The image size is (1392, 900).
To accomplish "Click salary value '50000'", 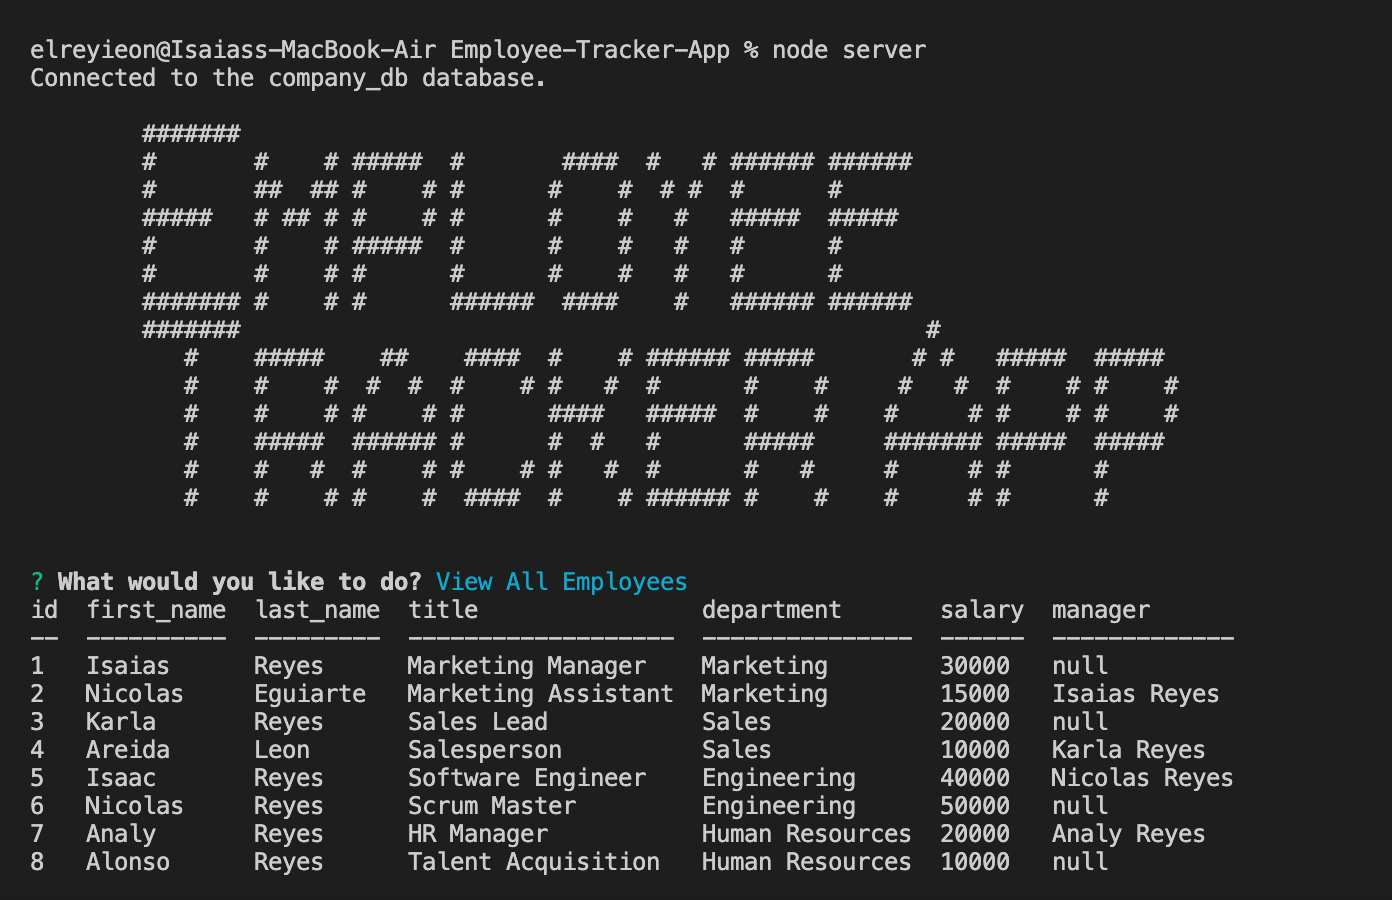I will click(x=975, y=806).
